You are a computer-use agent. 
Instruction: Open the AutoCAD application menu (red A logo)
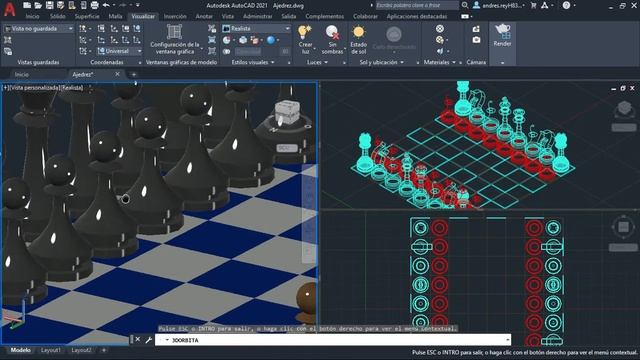pos(9,9)
